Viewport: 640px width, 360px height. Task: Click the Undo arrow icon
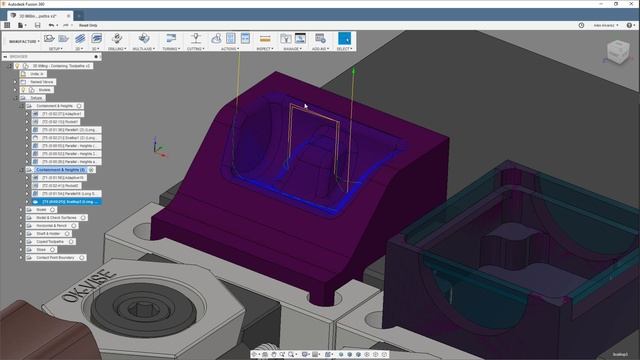(51, 25)
